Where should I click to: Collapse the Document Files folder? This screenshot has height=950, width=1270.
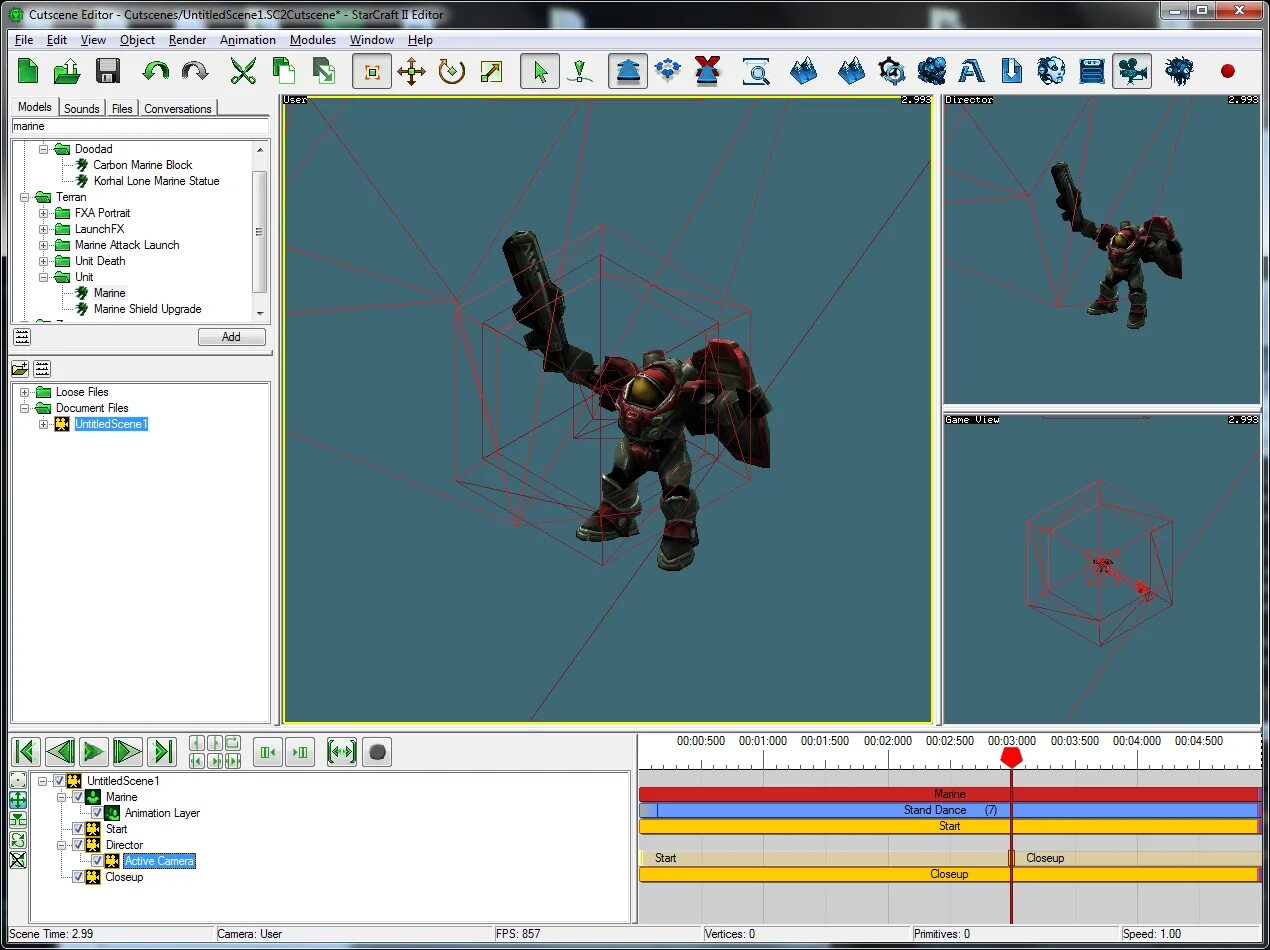tap(25, 408)
